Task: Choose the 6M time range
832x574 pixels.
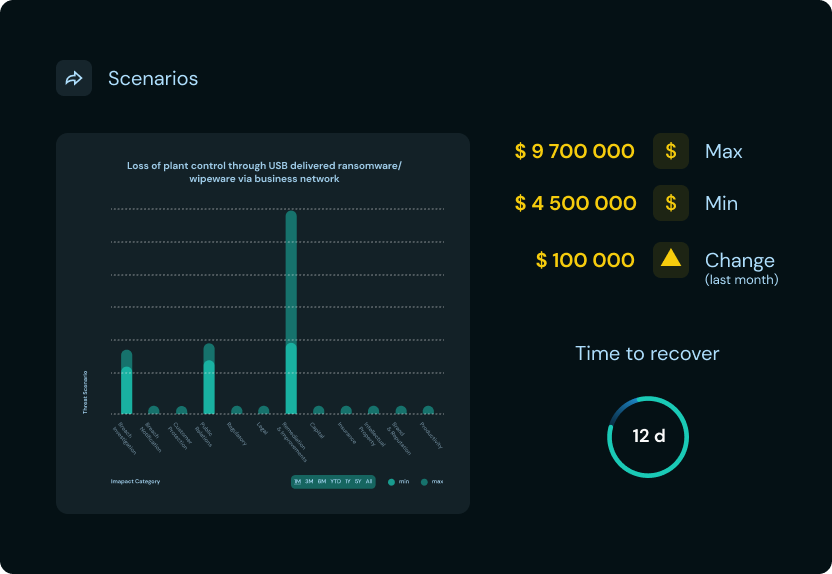Action: point(321,482)
